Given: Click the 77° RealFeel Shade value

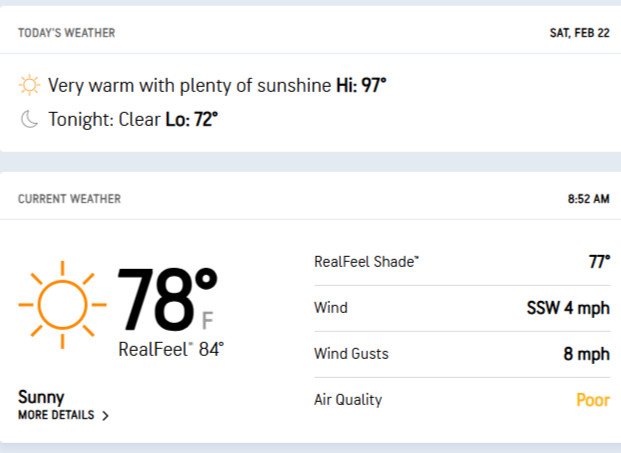Looking at the screenshot, I should click(x=599, y=262).
